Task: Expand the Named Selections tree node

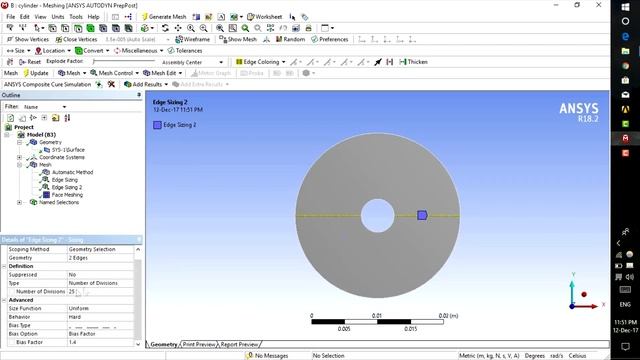Action: click(x=19, y=202)
